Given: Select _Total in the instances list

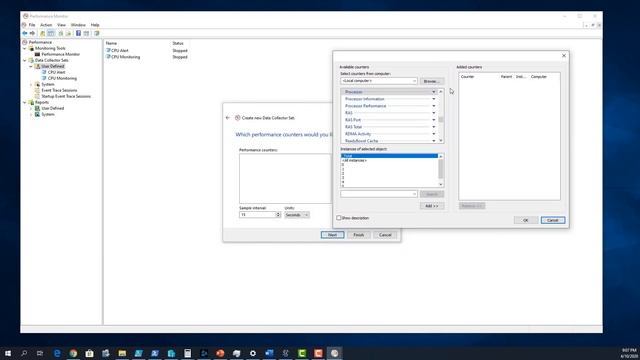Looking at the screenshot, I should 389,156.
